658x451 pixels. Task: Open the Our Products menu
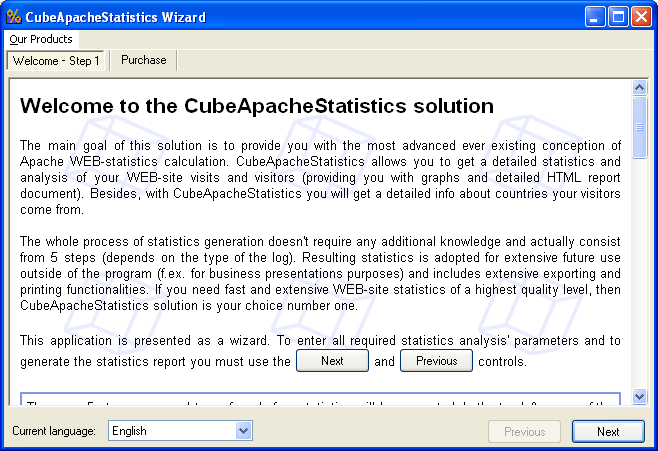point(41,39)
